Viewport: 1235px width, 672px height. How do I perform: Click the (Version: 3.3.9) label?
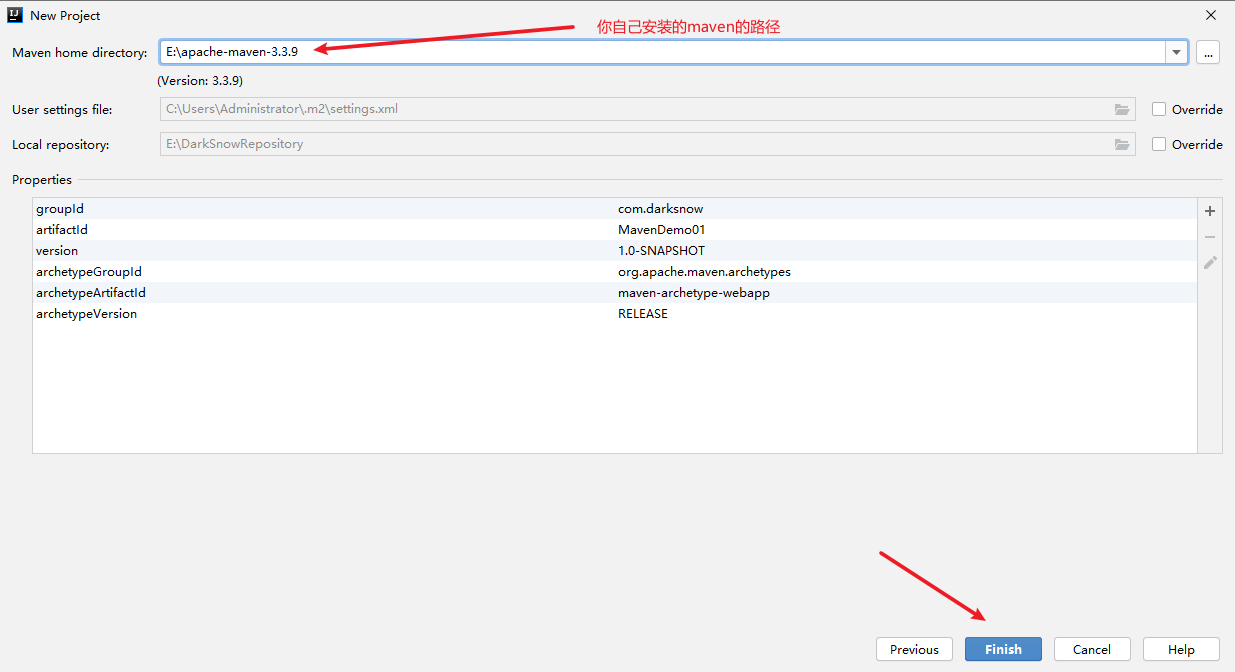coord(200,80)
